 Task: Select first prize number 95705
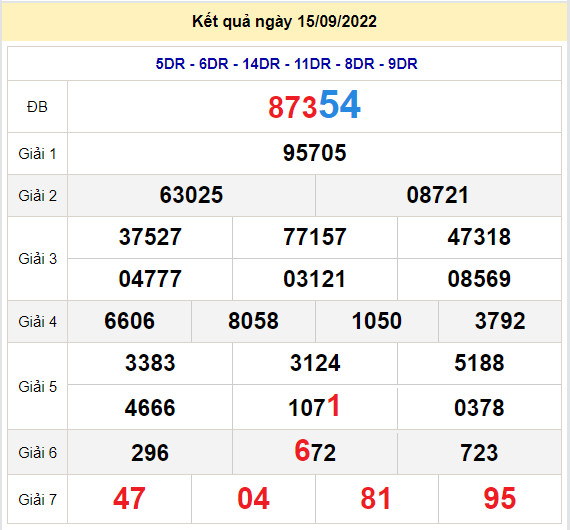(314, 153)
